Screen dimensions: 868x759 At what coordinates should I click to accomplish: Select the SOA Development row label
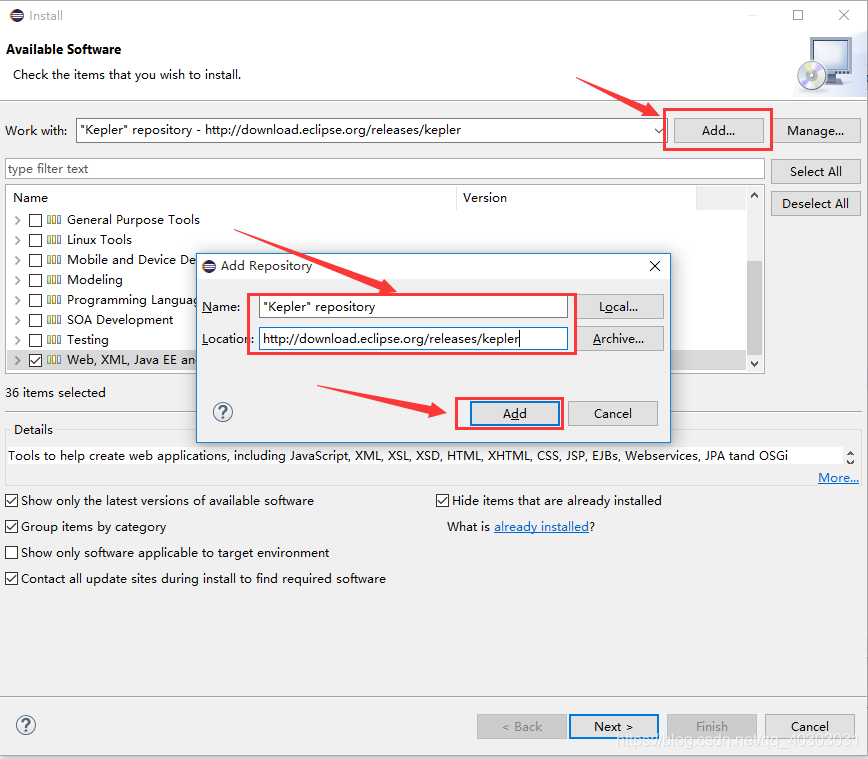tap(120, 319)
